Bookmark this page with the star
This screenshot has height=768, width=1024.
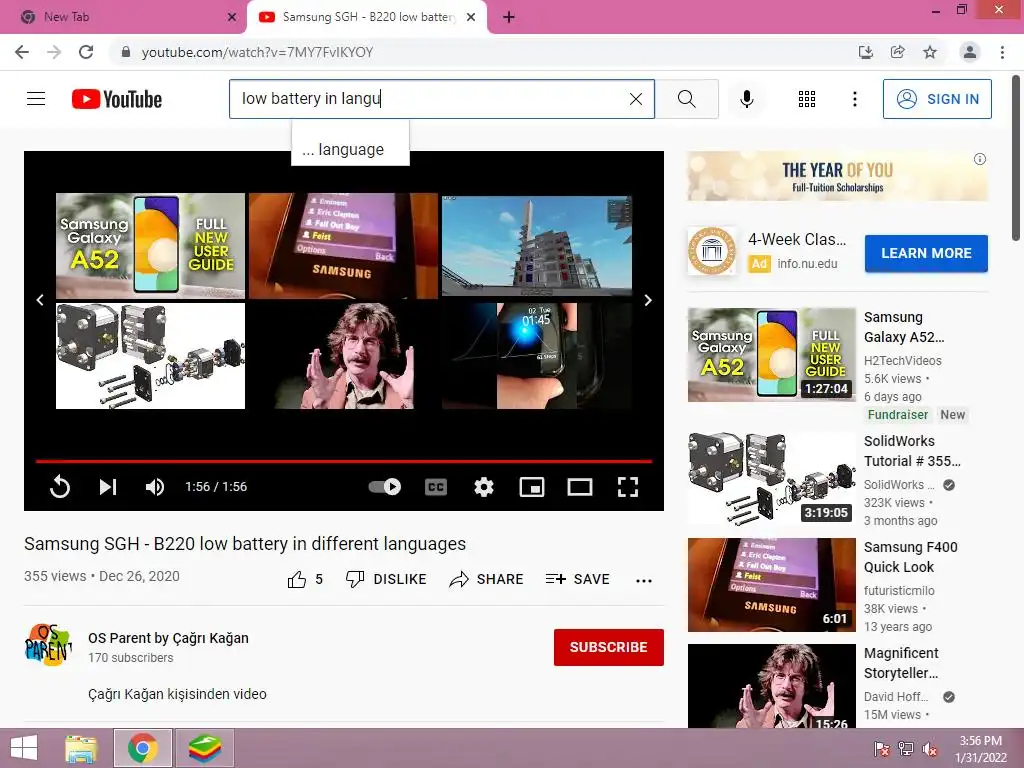point(930,52)
